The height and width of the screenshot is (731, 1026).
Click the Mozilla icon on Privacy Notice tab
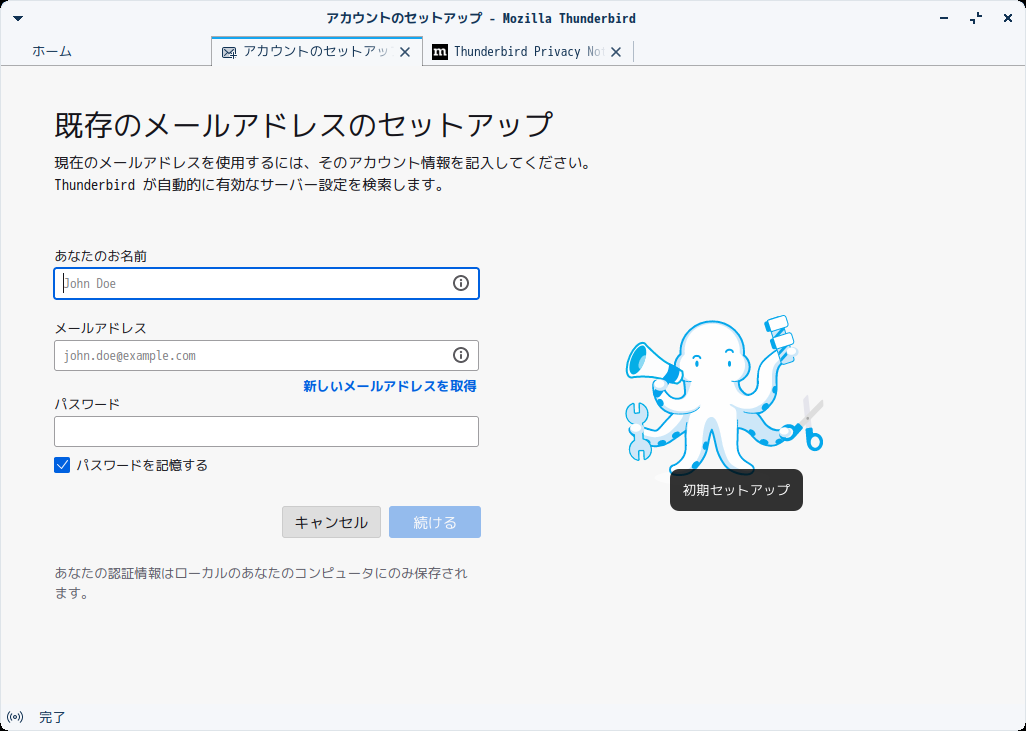coord(440,52)
